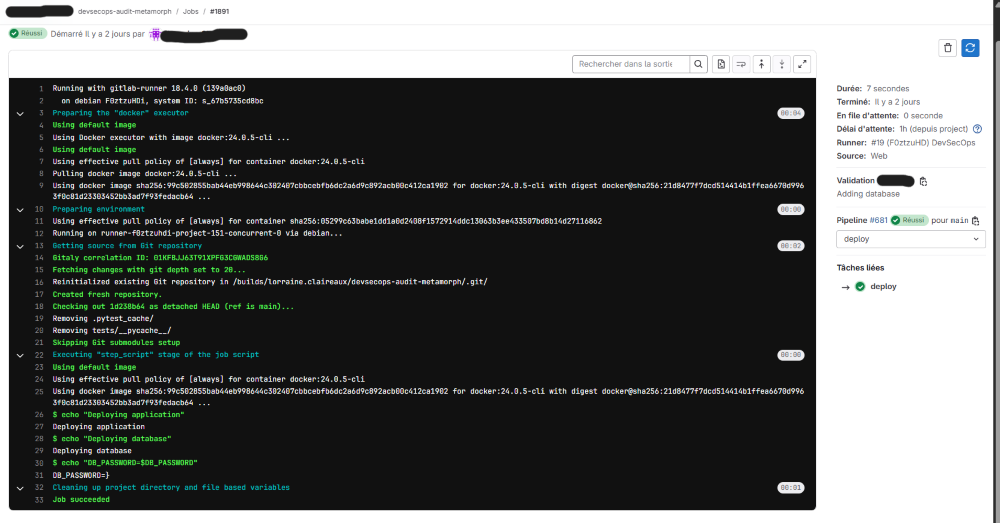Erase job log with trash icon
Image resolution: width=1000 pixels, height=523 pixels.
948,48
